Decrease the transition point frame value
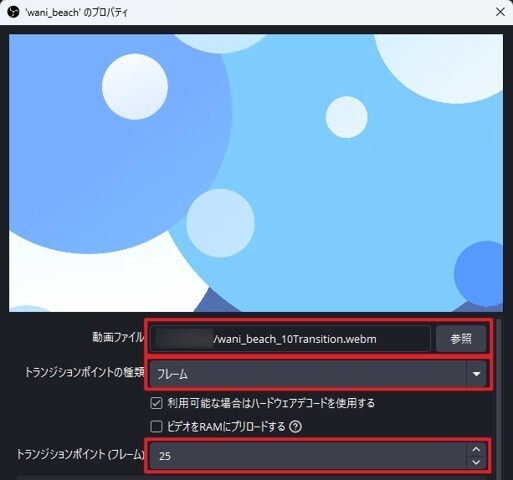Viewport: 513px width, 480px height. [476, 462]
